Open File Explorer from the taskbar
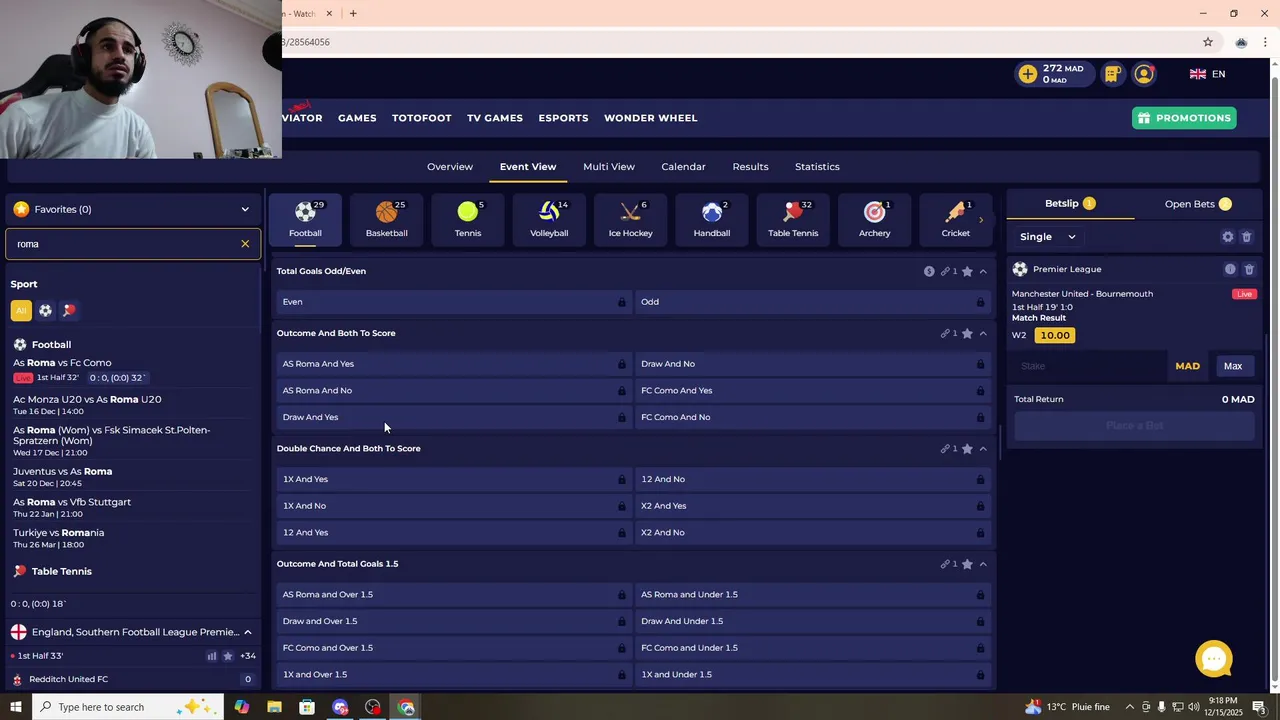Viewport: 1280px width, 720px height. [x=274, y=707]
